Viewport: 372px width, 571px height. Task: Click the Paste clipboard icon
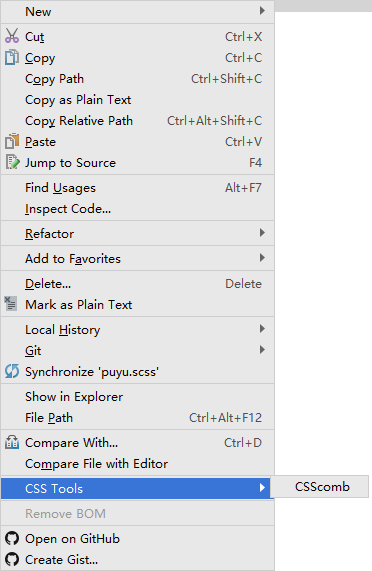[12, 141]
